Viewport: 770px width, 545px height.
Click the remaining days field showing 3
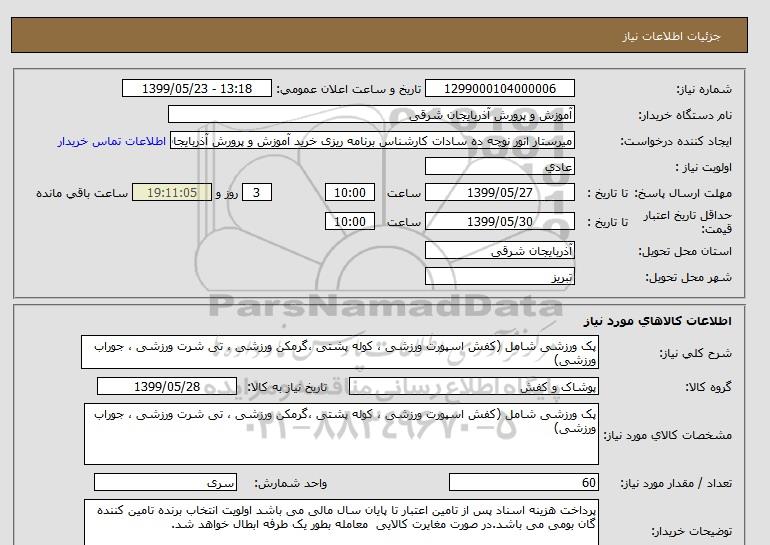click(x=256, y=192)
